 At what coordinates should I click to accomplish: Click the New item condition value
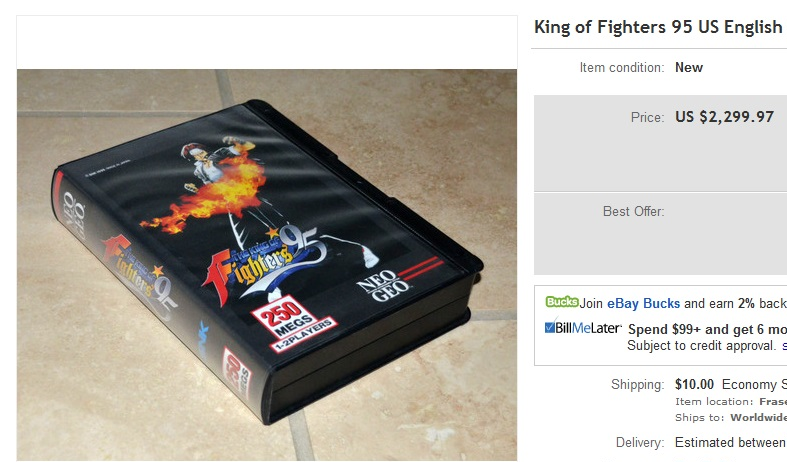(x=689, y=67)
